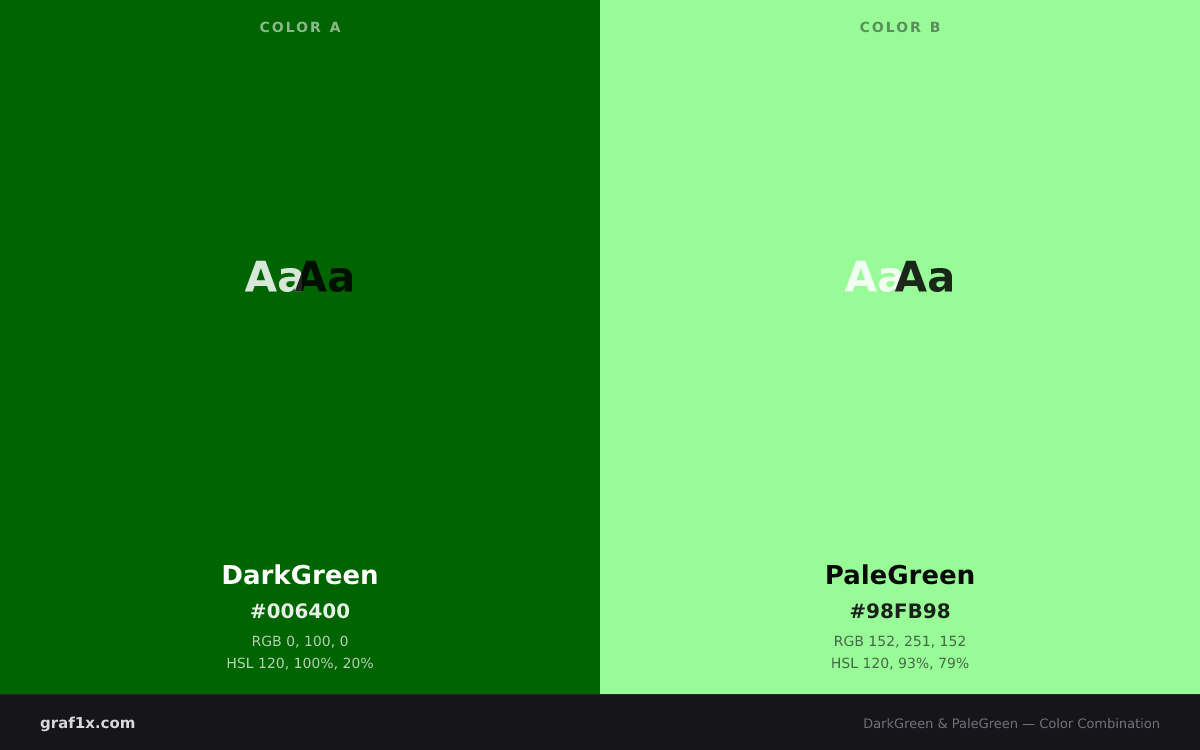The image size is (1200, 750).
Task: Click the dark footer bar
Action: point(600,722)
